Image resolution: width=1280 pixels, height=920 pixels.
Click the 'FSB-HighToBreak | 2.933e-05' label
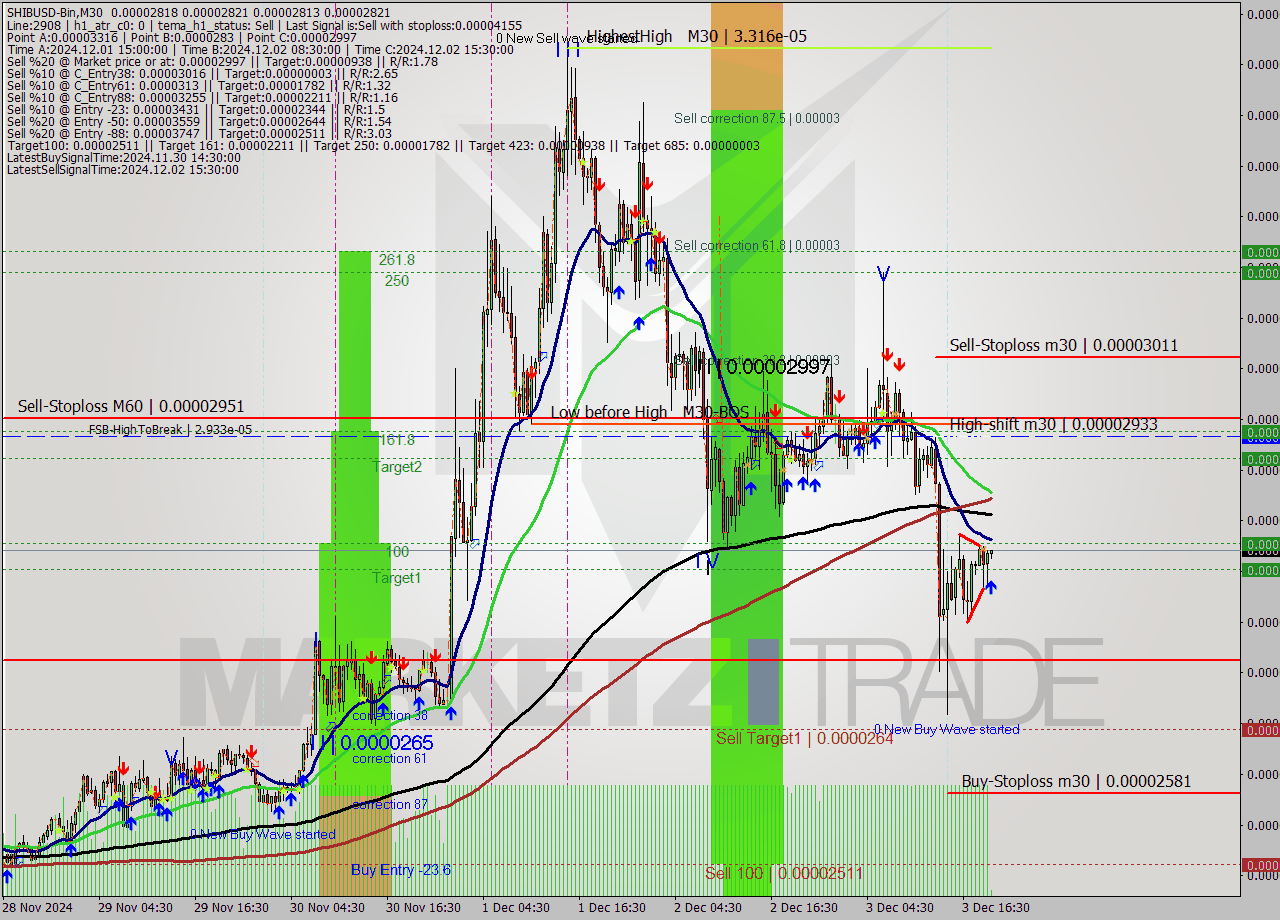pyautogui.click(x=170, y=430)
